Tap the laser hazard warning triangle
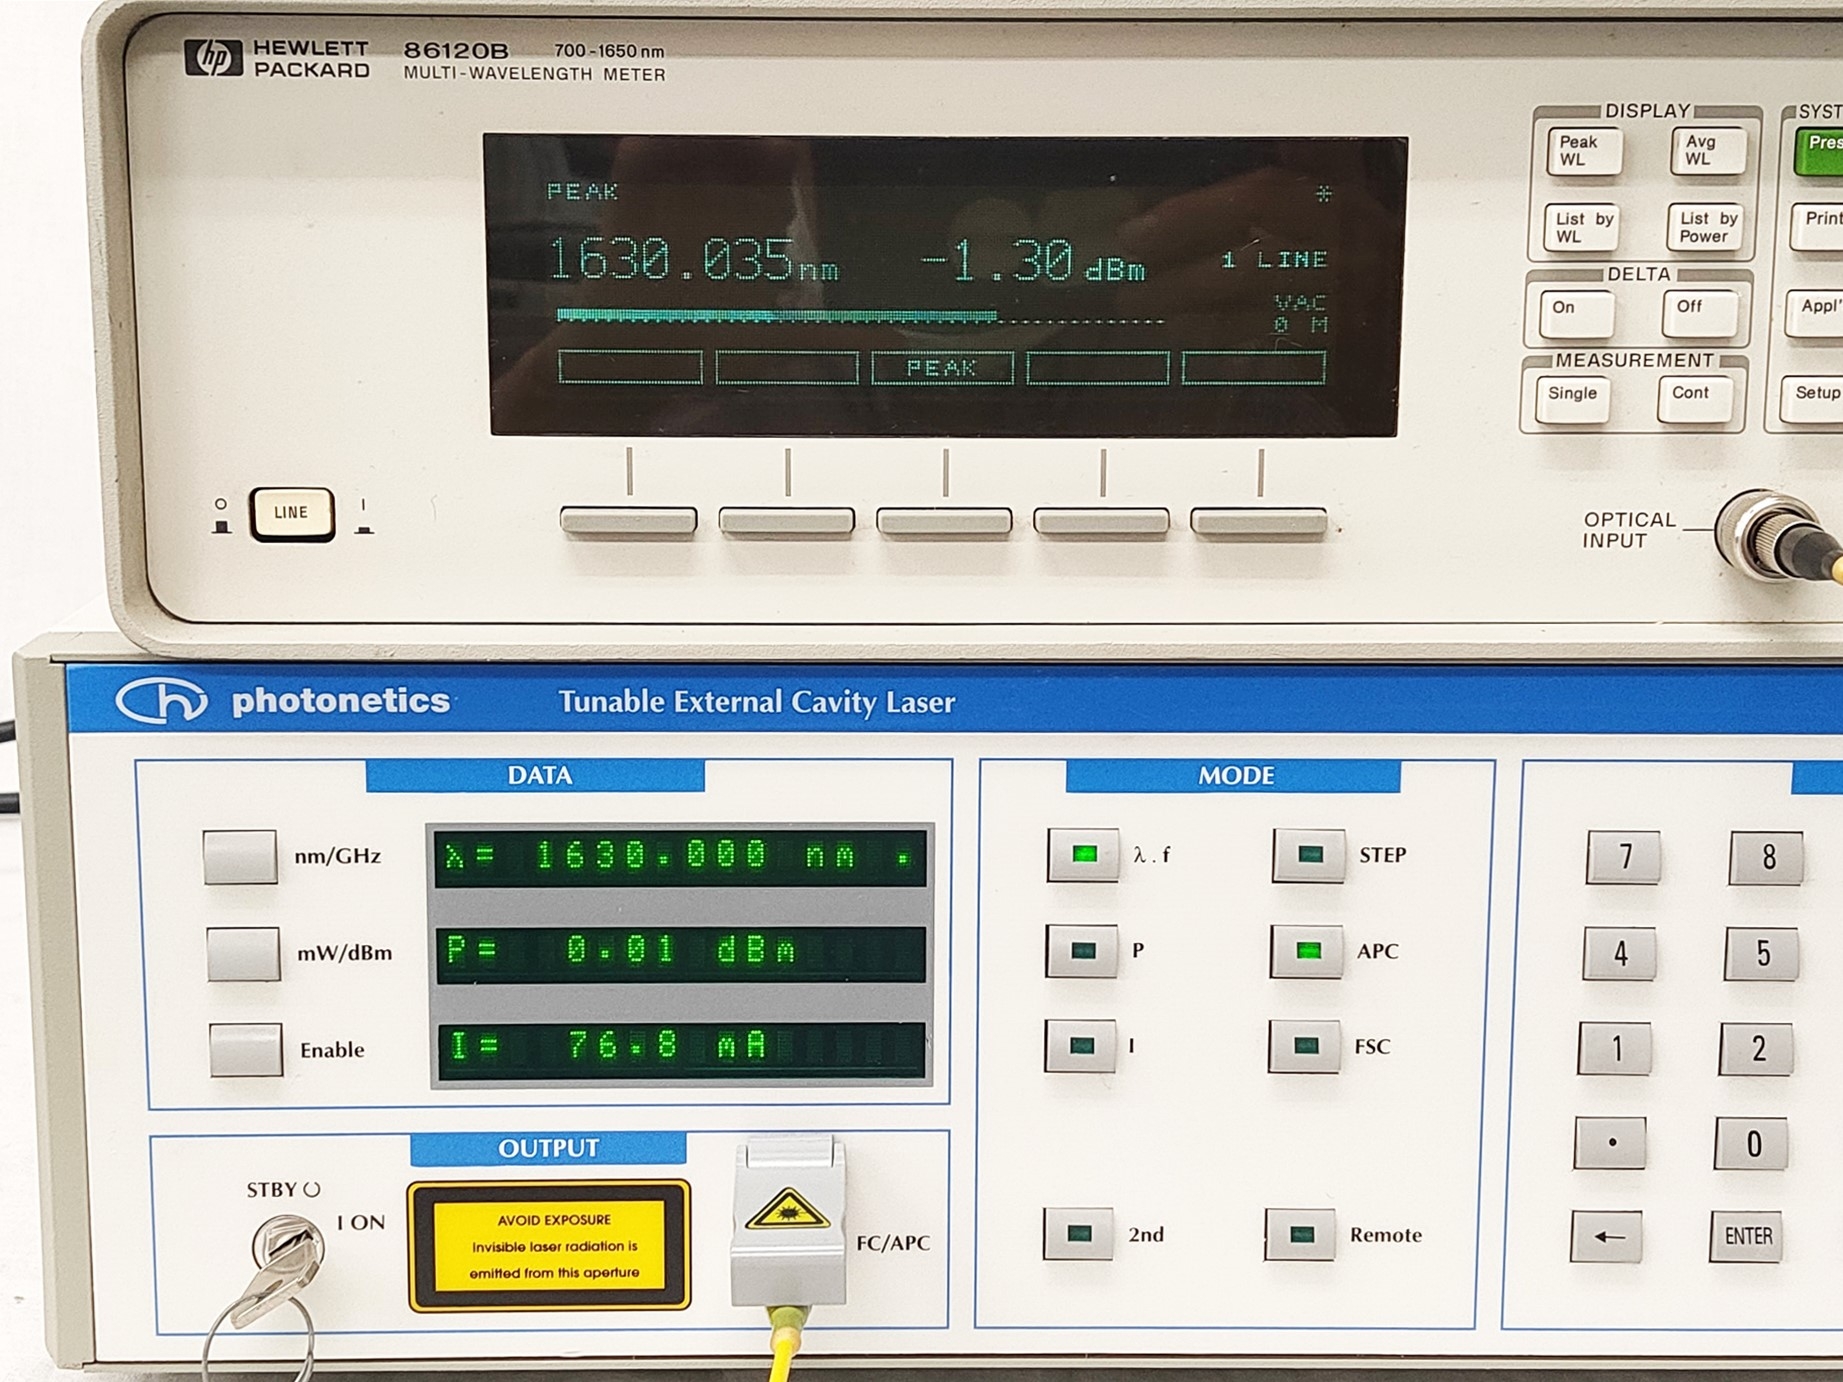Screen dimensions: 1843x1382 pyautogui.click(x=788, y=1209)
